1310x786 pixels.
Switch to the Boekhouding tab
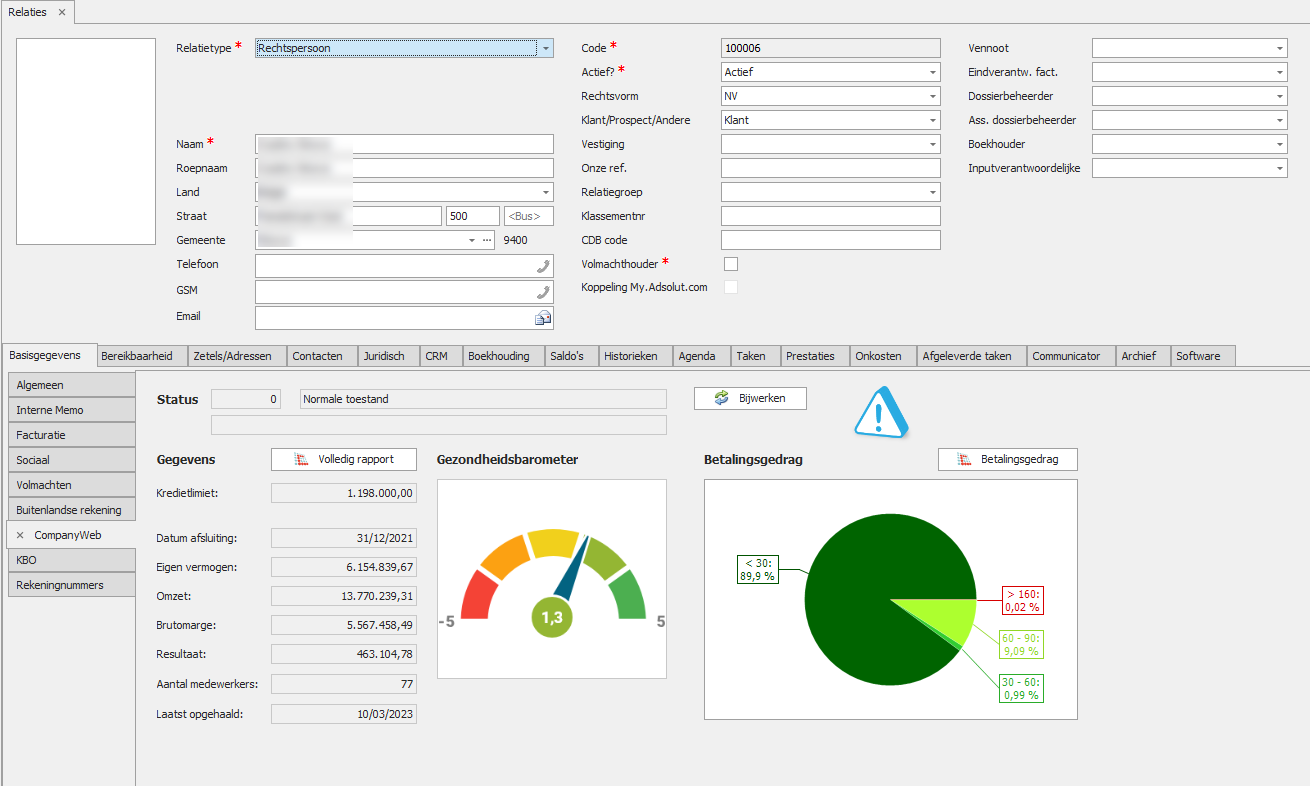pyautogui.click(x=499, y=356)
